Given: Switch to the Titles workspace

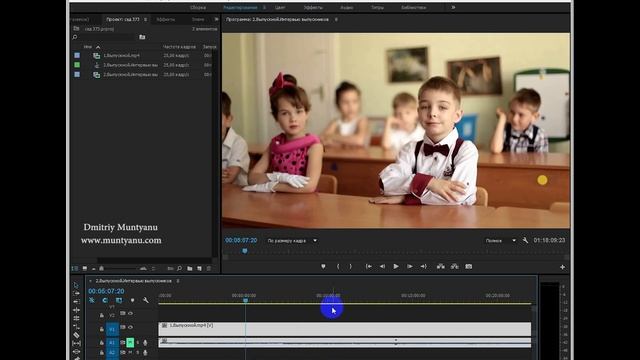Looking at the screenshot, I should (377, 7).
